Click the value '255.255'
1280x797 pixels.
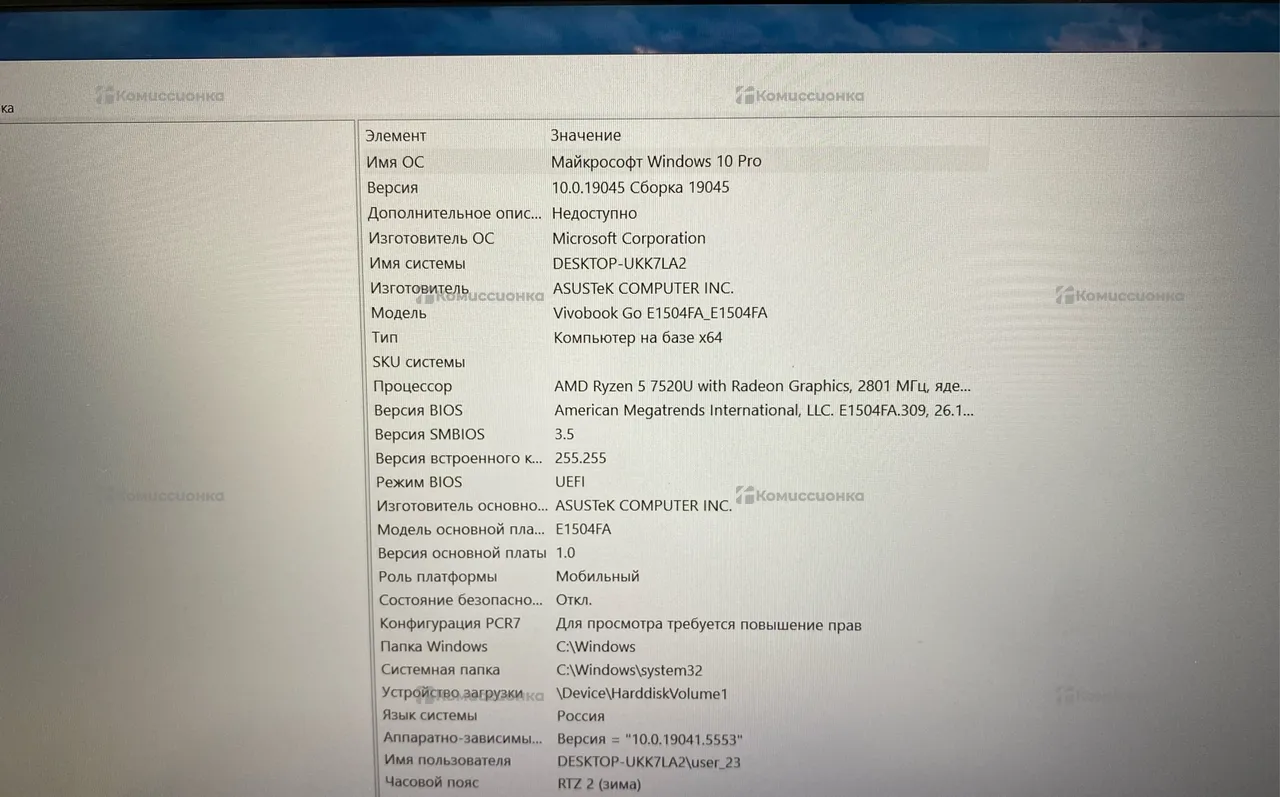[581, 458]
